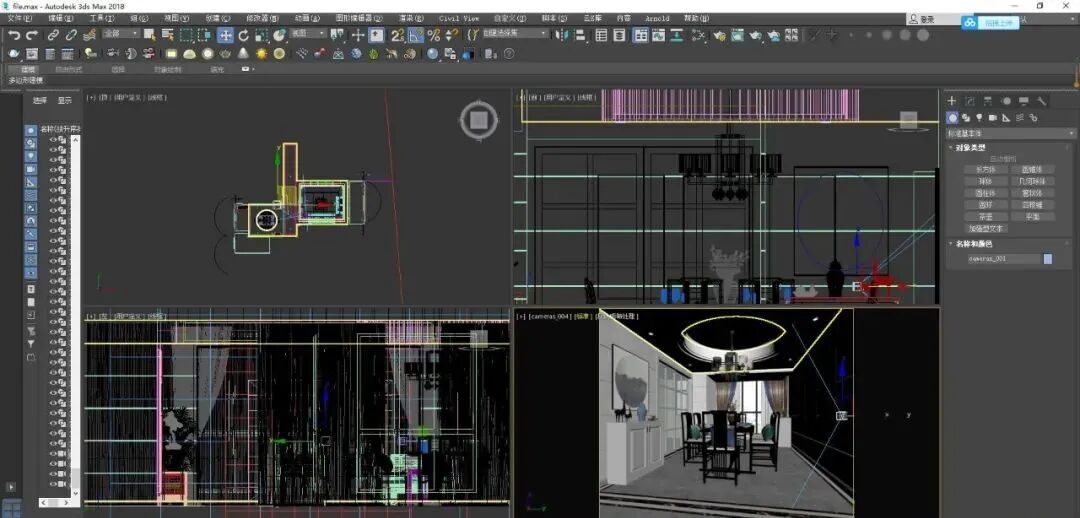The width and height of the screenshot is (1080, 518).
Task: Activate the Select and Move tool
Action: tap(225, 35)
